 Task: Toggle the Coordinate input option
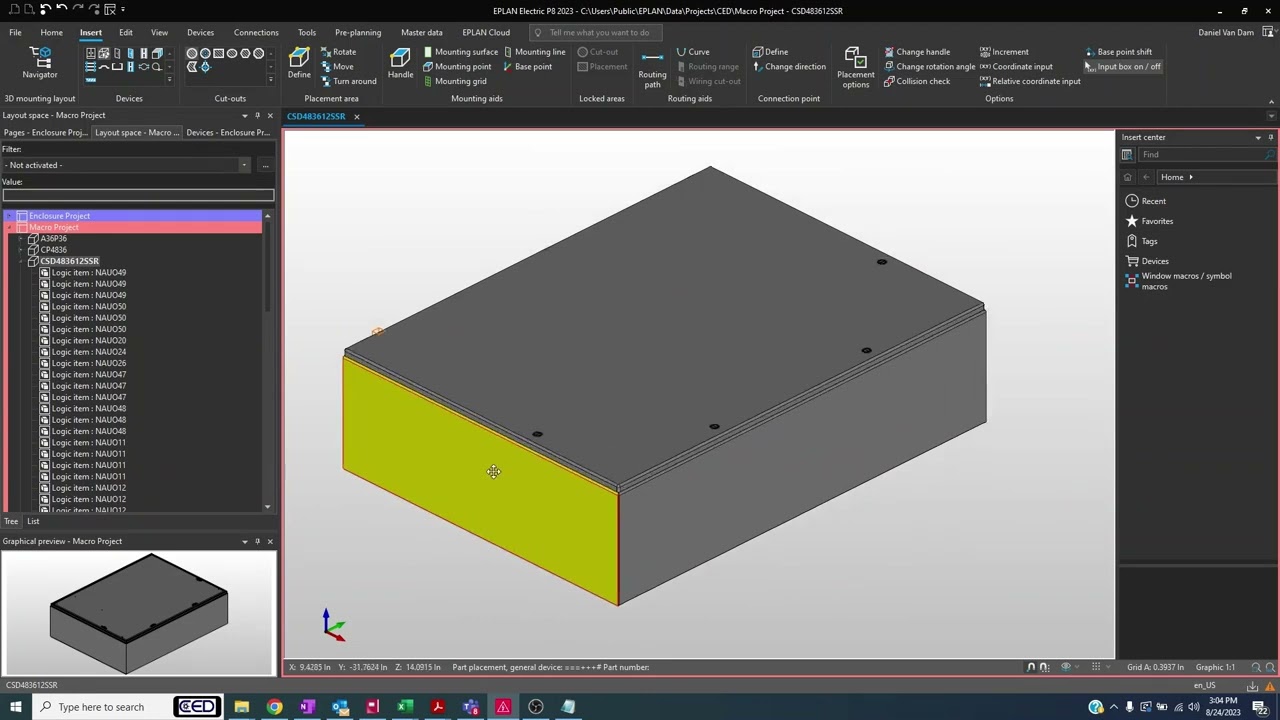pos(1016,67)
